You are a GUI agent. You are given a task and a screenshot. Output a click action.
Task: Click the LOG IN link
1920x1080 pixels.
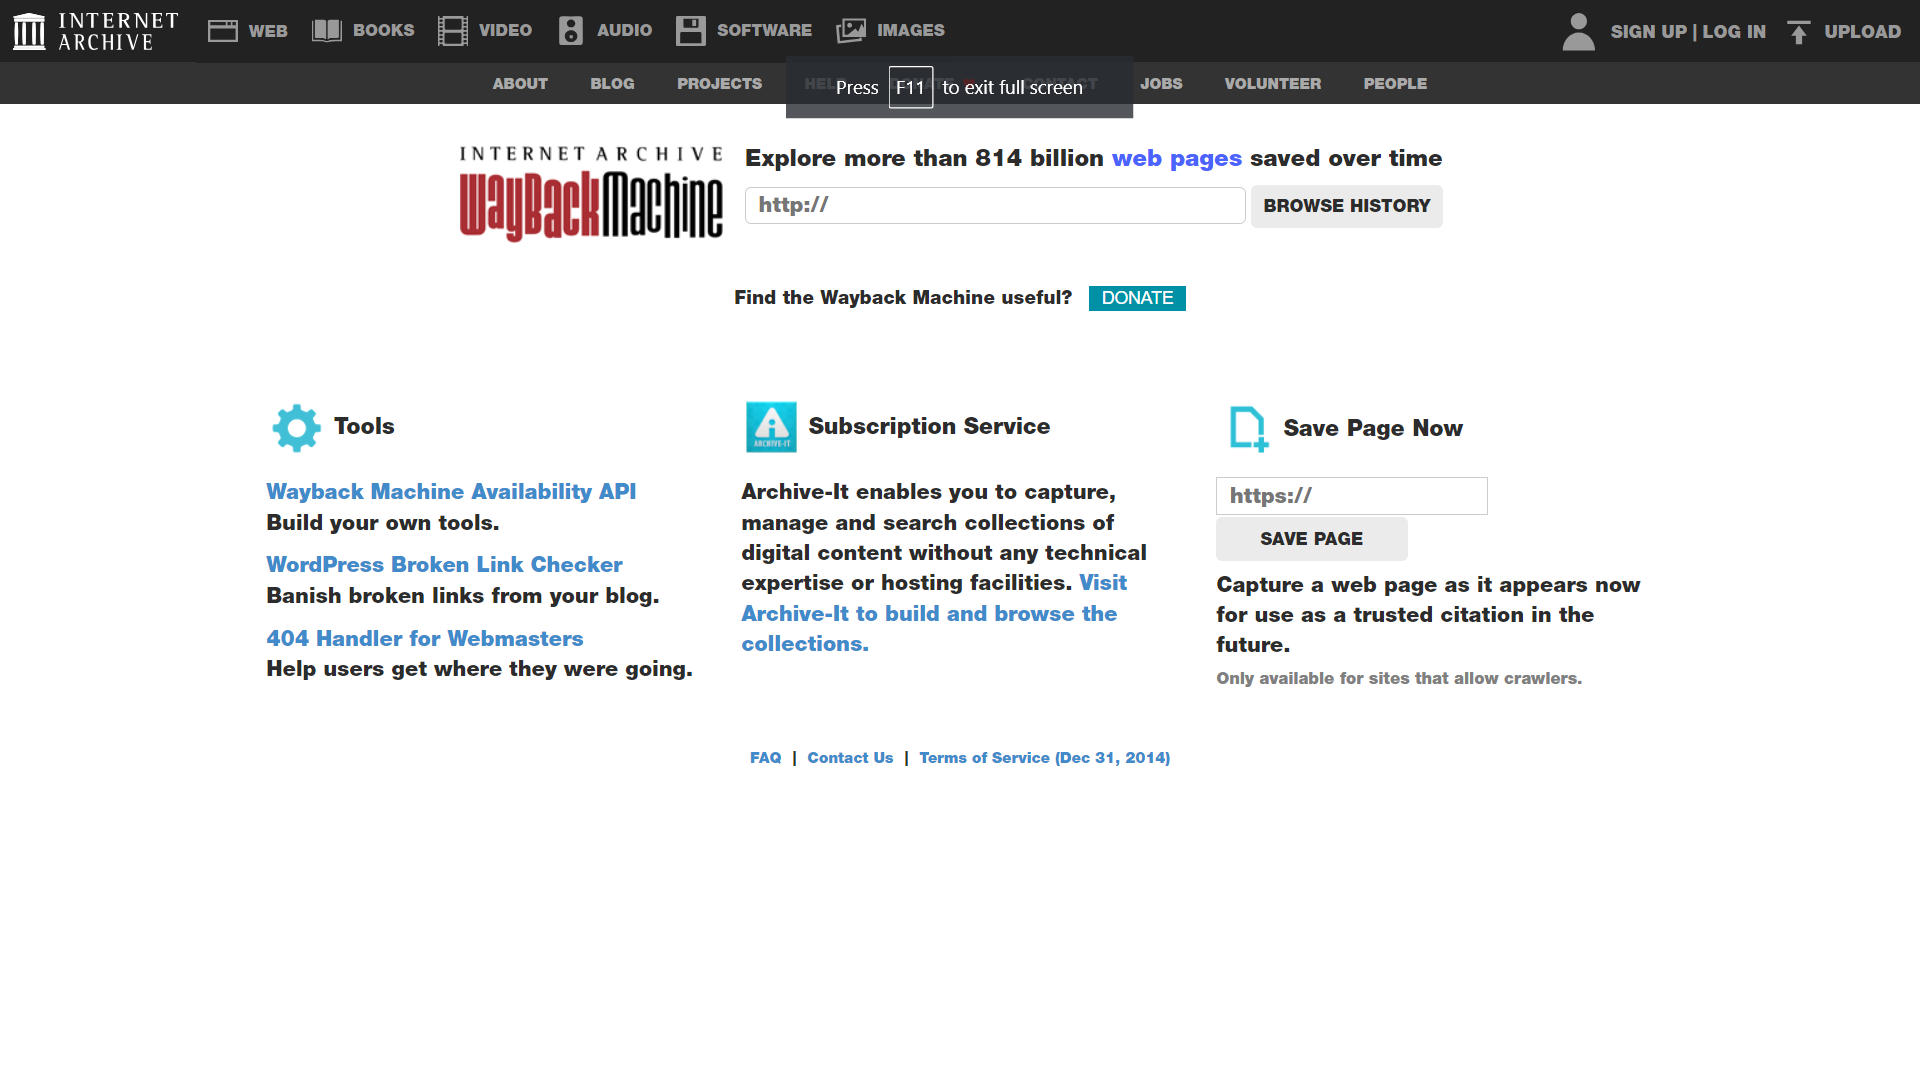coord(1735,32)
